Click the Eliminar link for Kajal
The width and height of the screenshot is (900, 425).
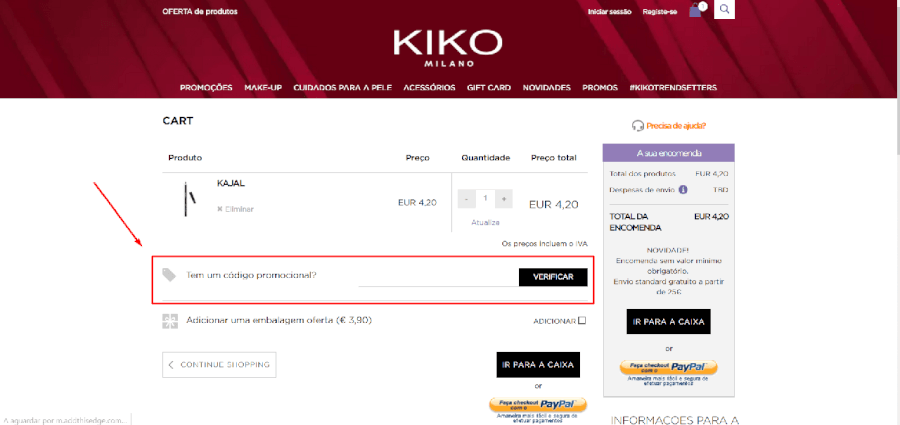235,209
